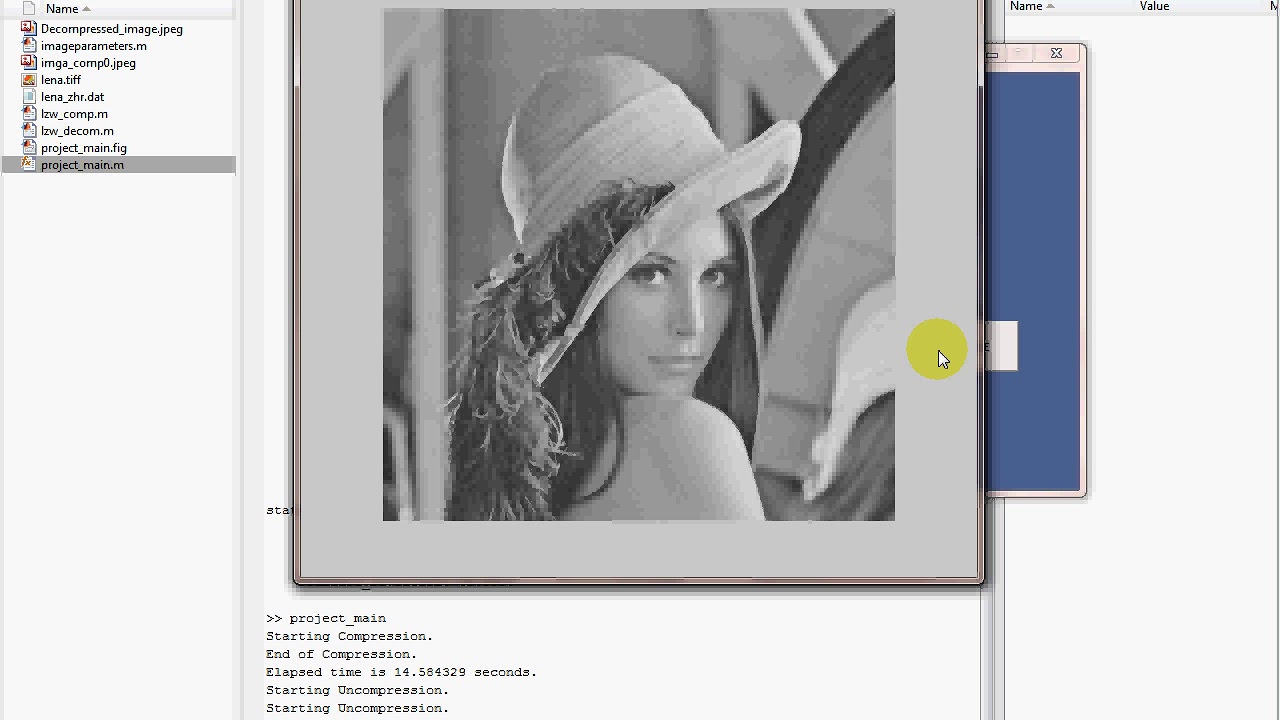Click project_main.m script icon
1280x720 pixels.
tap(28, 165)
